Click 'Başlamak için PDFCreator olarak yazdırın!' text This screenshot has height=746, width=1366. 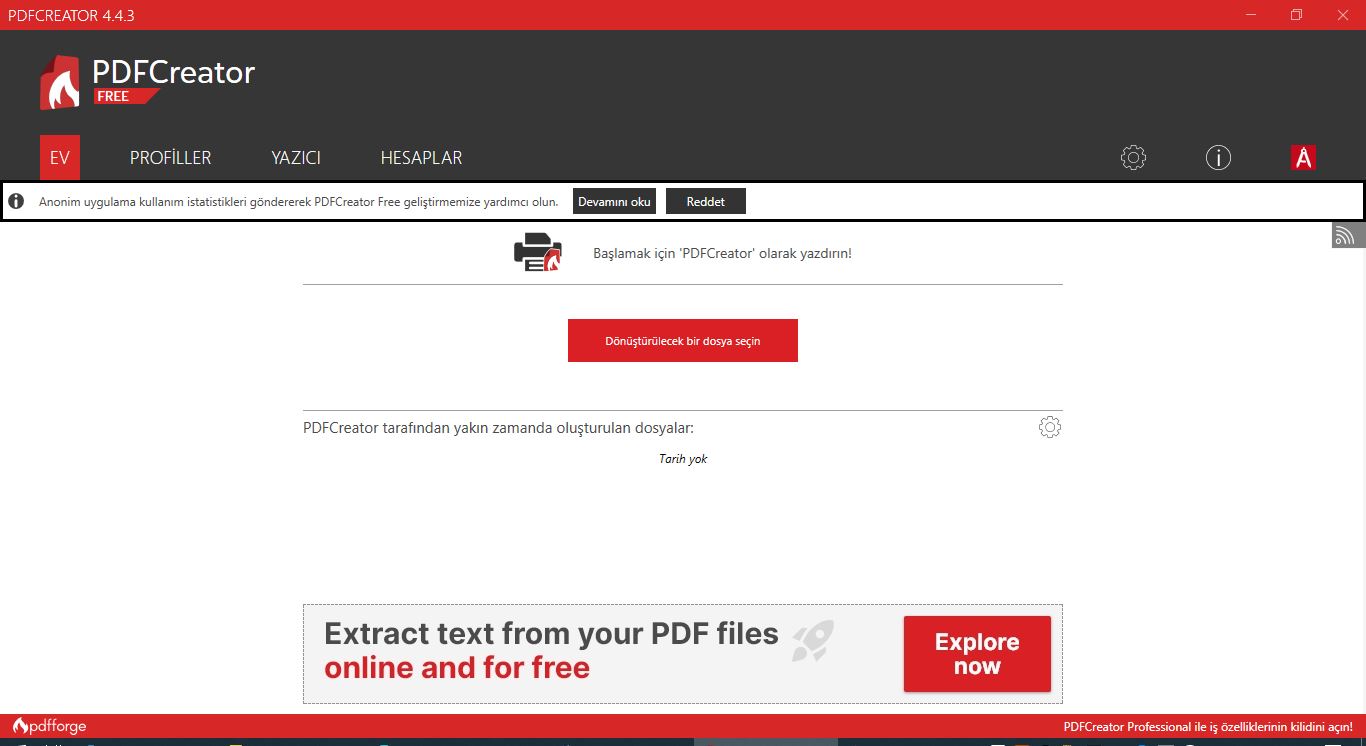coord(722,254)
